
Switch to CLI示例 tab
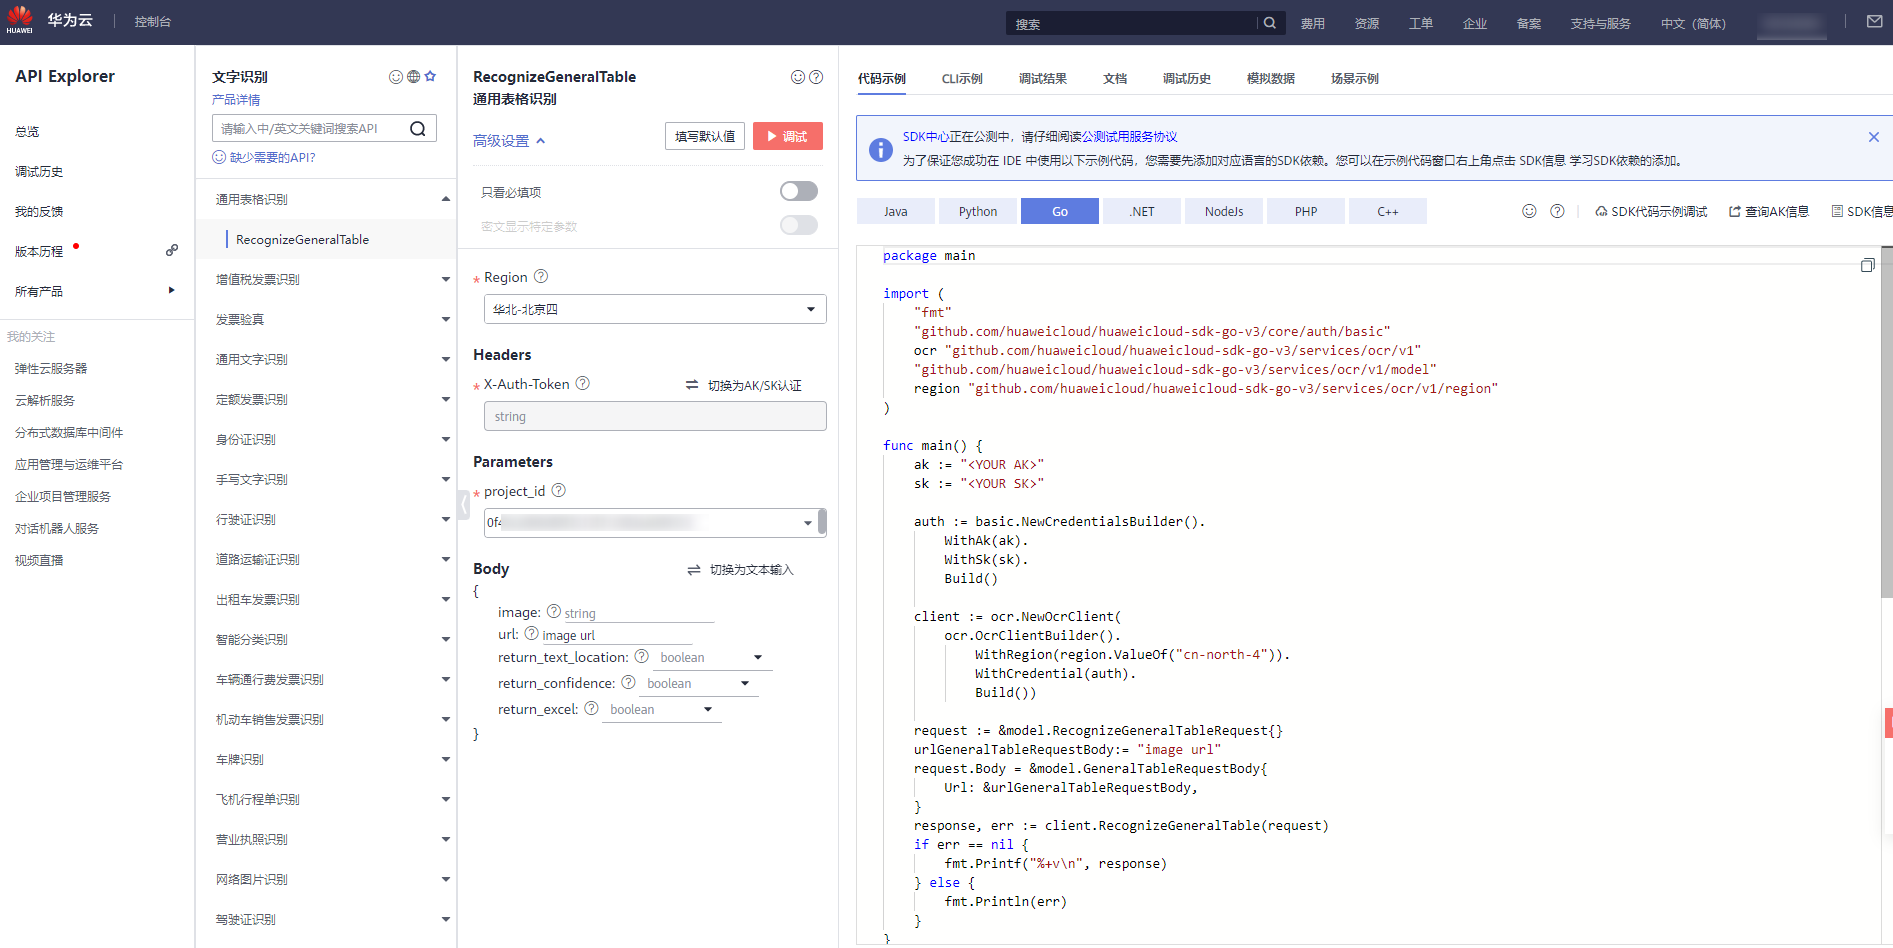(962, 78)
